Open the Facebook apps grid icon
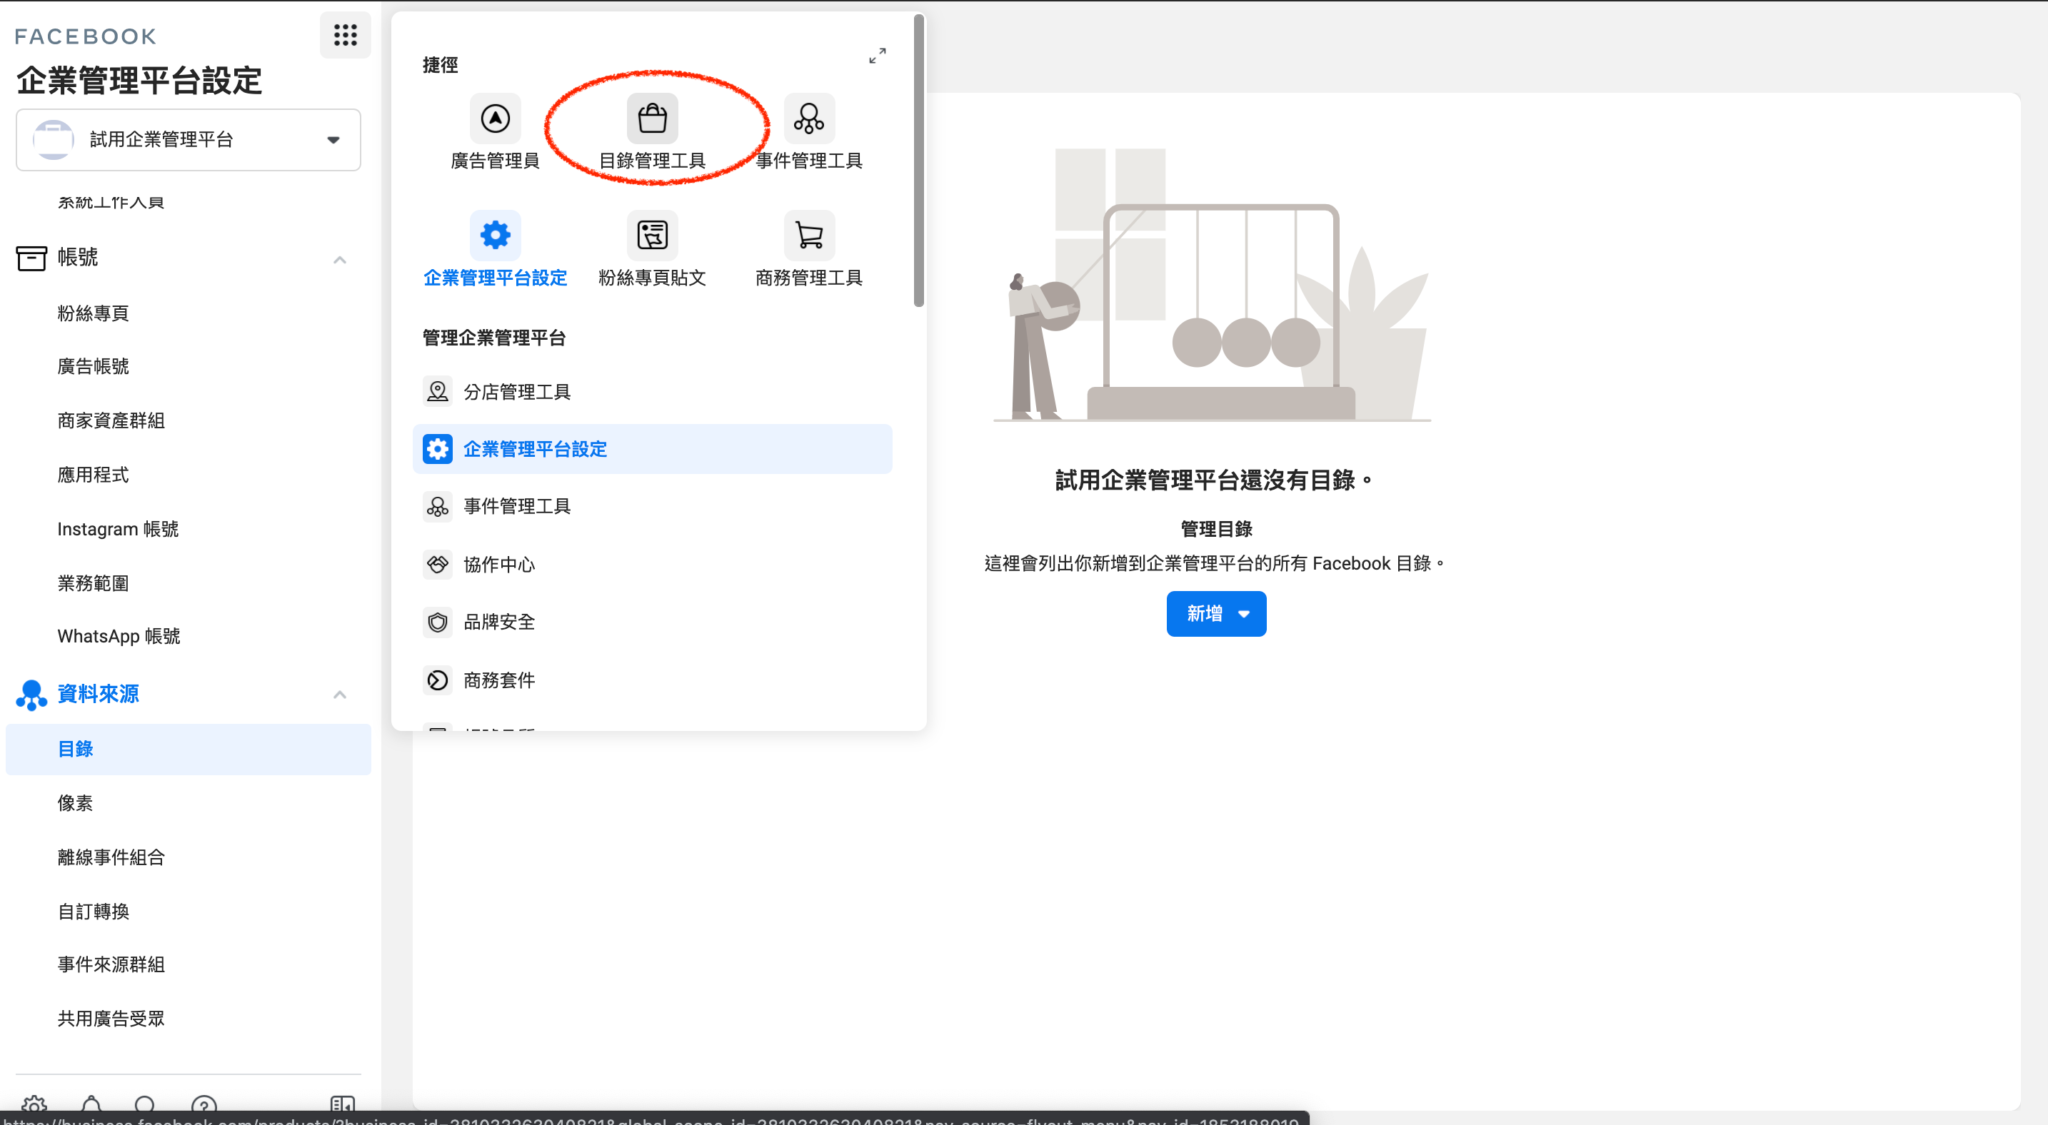 pyautogui.click(x=345, y=35)
